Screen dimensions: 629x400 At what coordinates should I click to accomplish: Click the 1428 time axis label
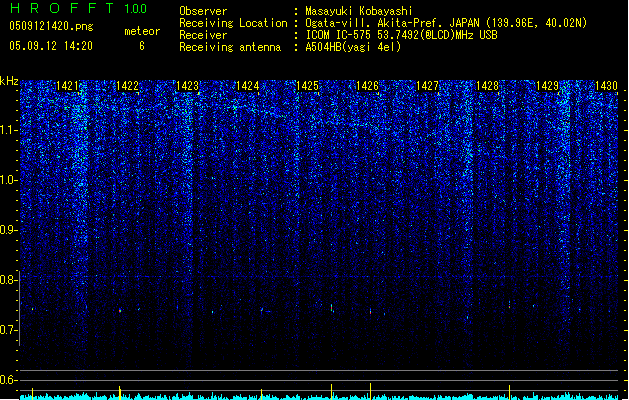[487, 86]
